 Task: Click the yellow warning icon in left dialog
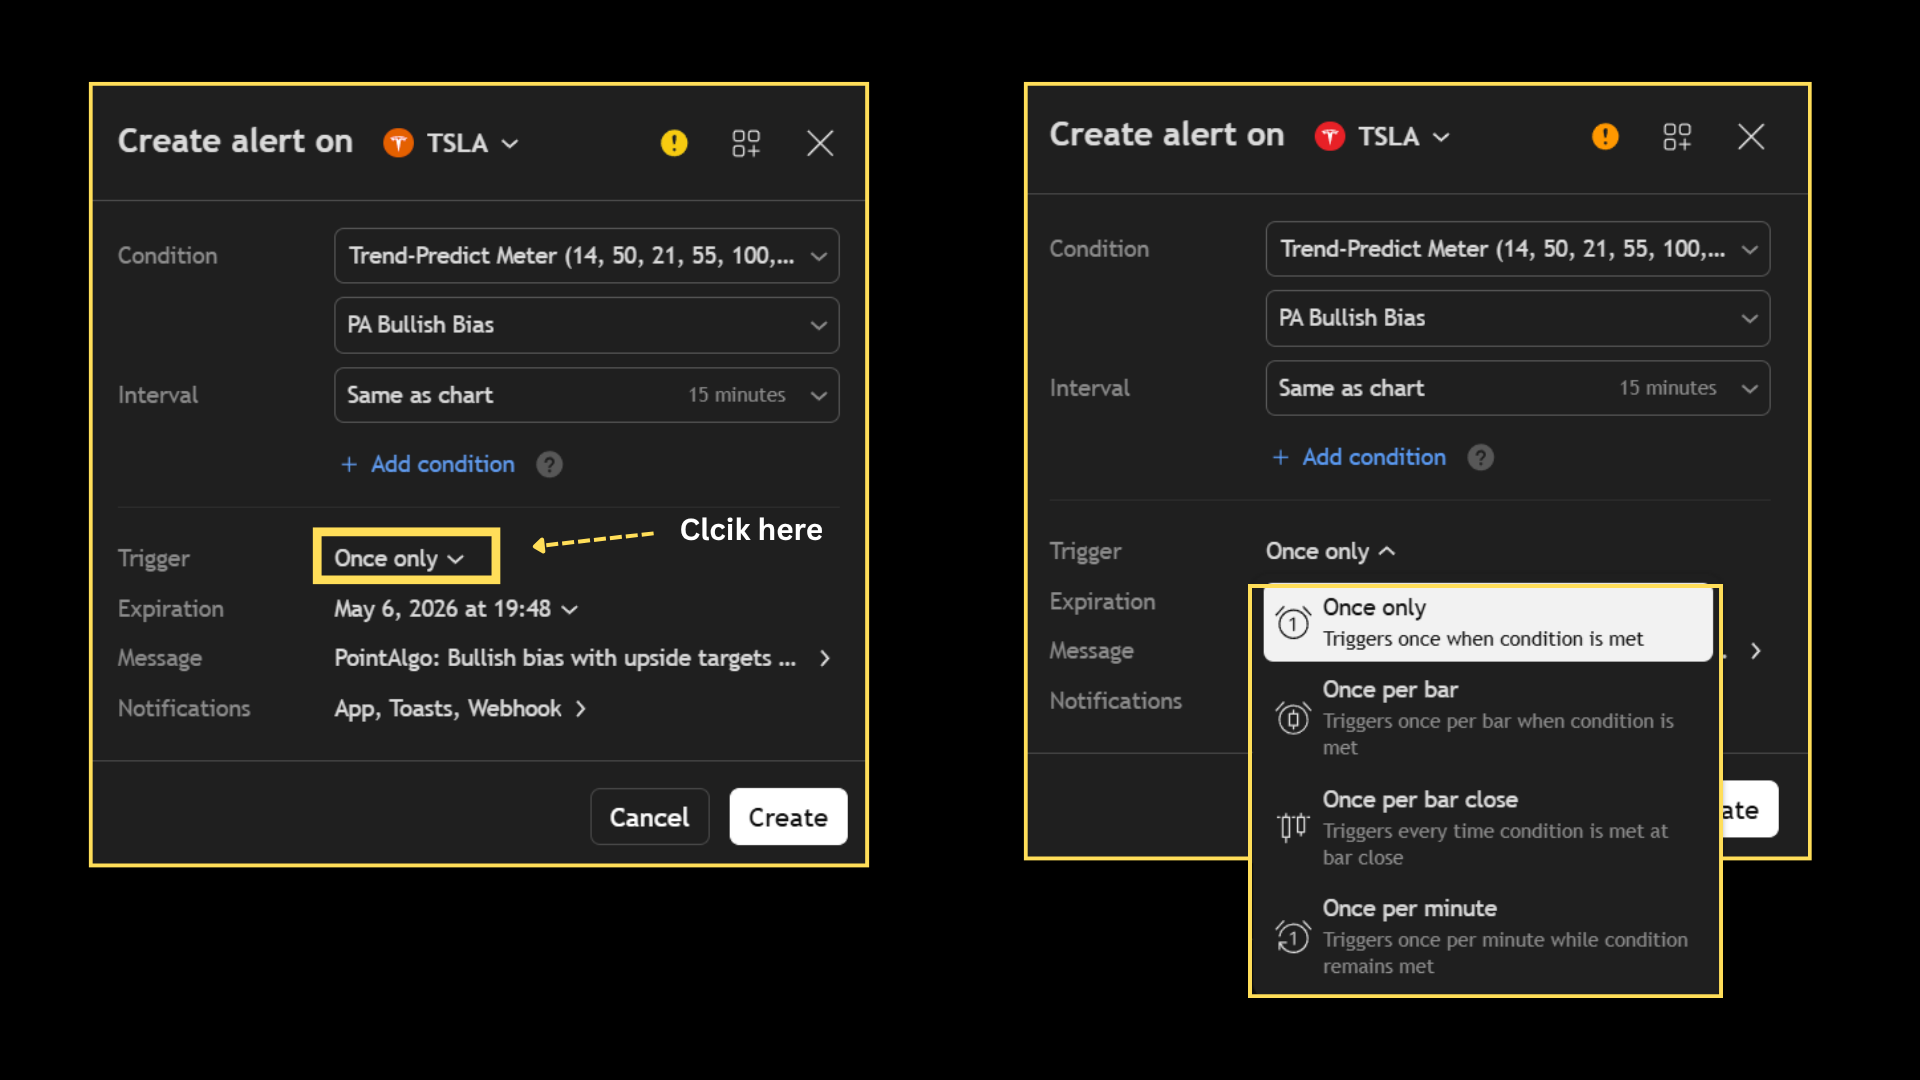pyautogui.click(x=674, y=143)
